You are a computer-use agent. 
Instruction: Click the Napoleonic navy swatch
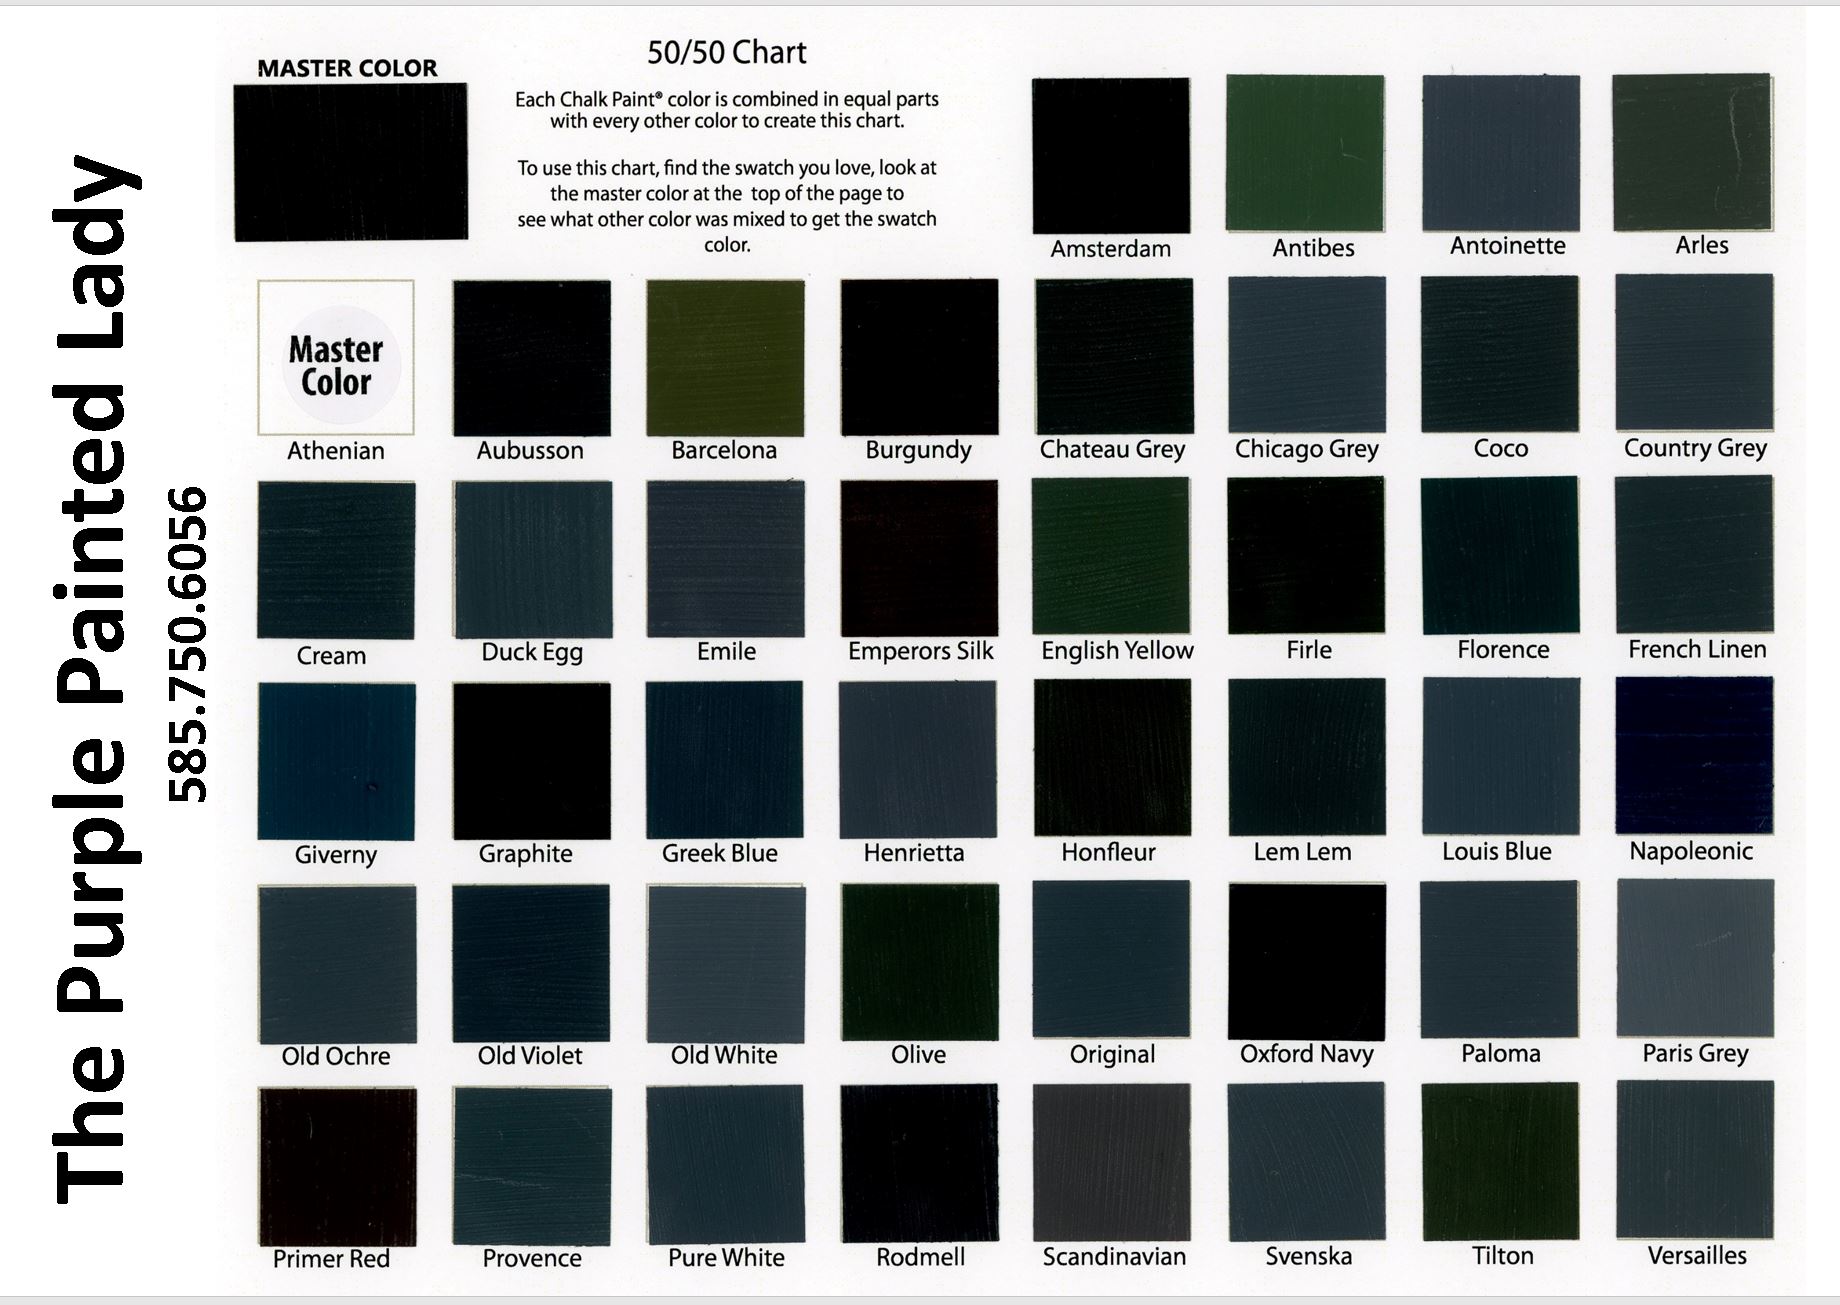tap(1695, 756)
